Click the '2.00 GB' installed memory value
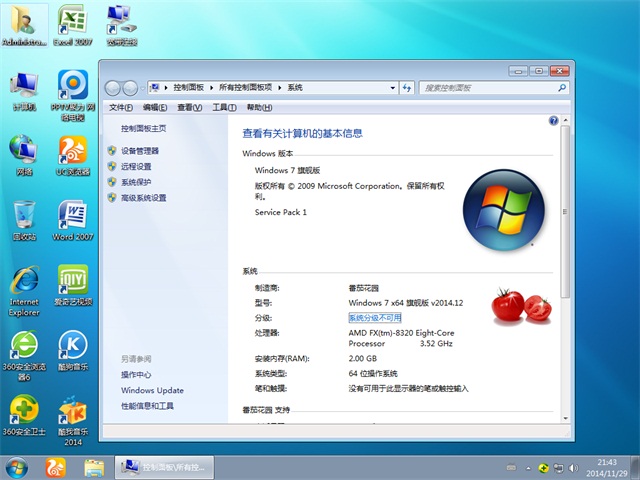640x480 pixels. click(362, 358)
